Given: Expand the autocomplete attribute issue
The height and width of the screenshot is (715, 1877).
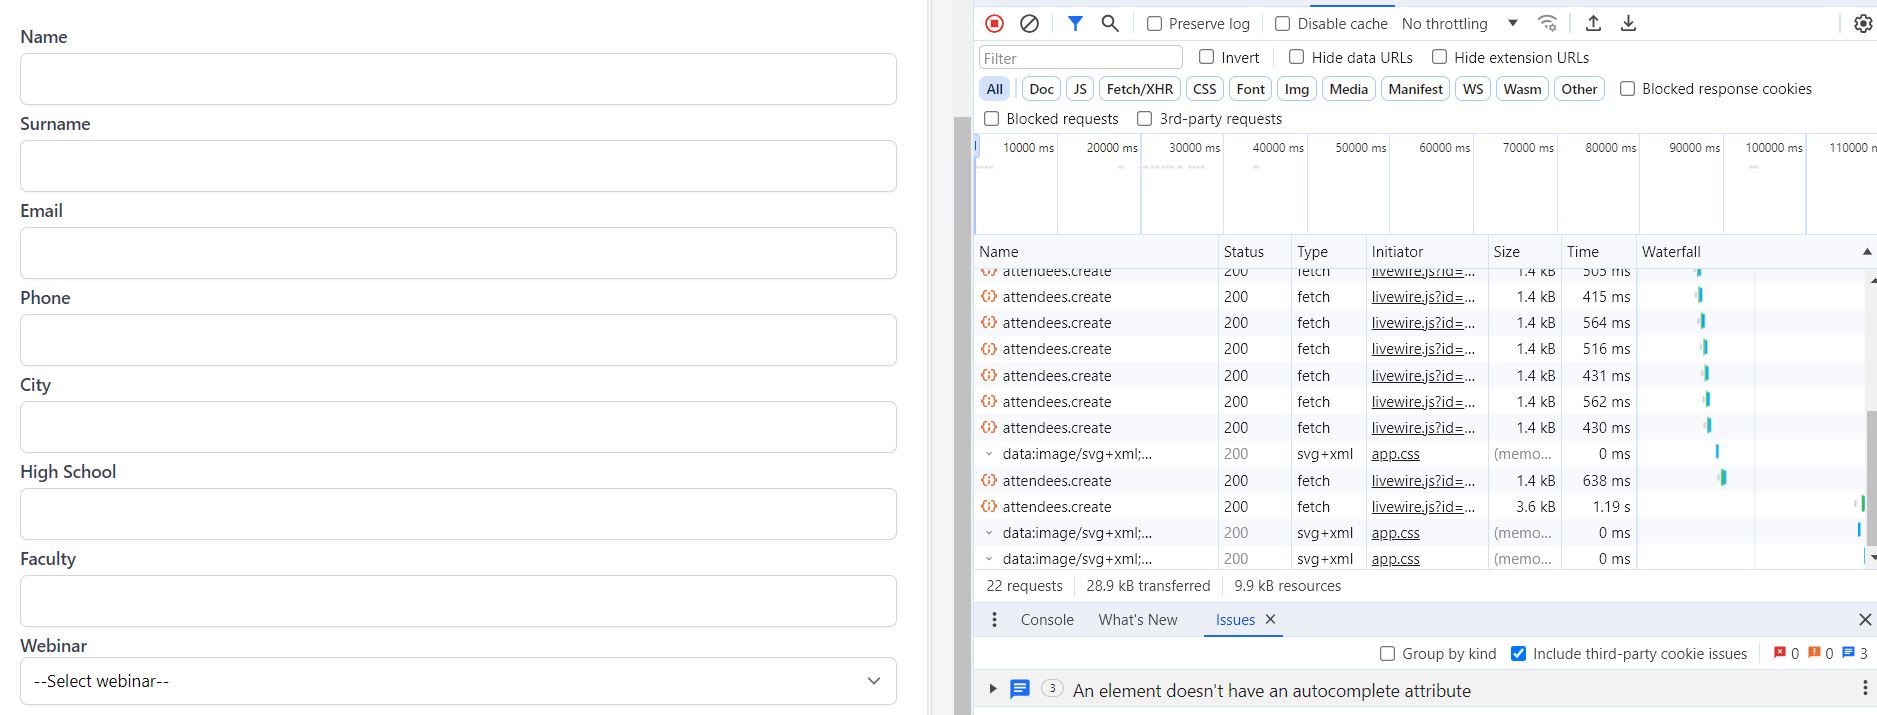Looking at the screenshot, I should tap(992, 689).
